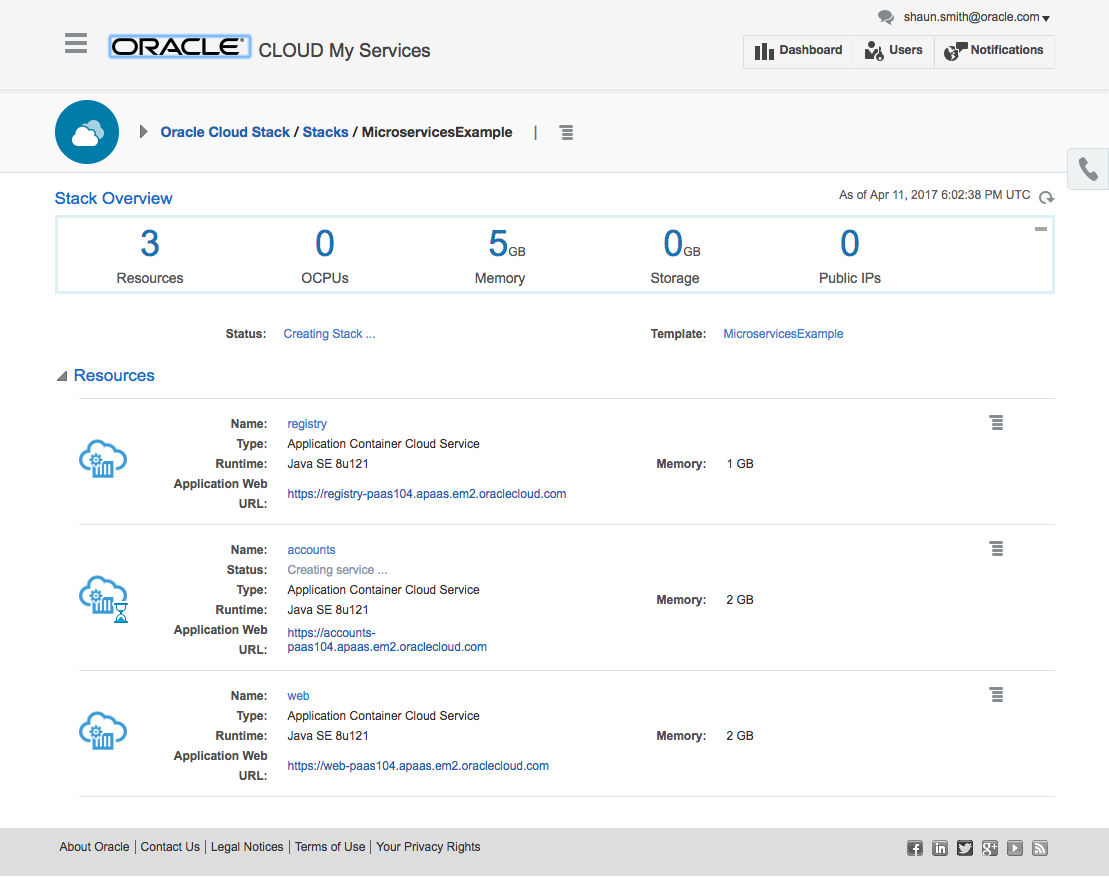The image size is (1109, 877).
Task: Click the Oracle logo
Action: [180, 47]
